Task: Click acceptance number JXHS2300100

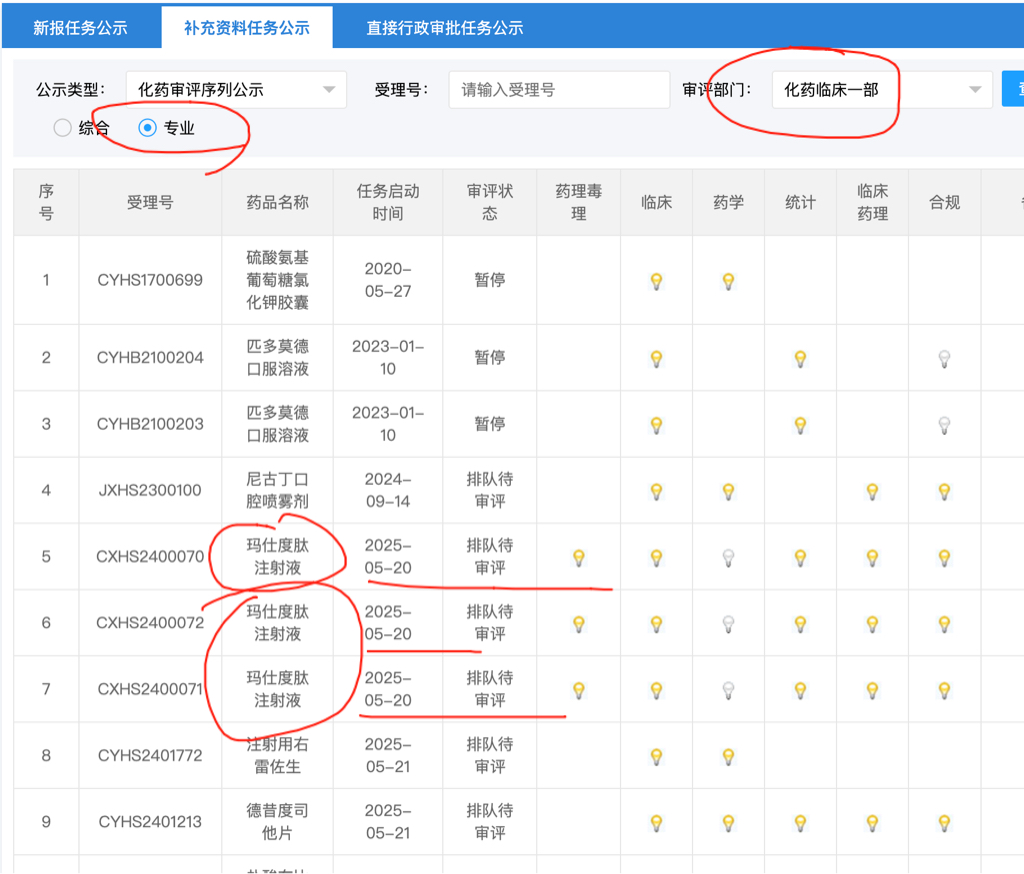Action: [x=150, y=491]
